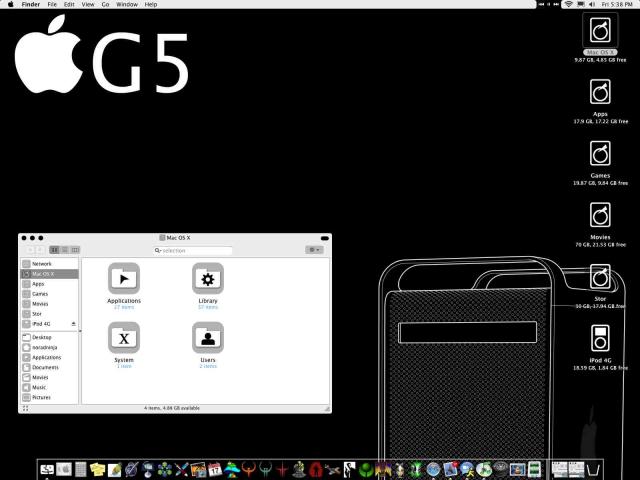
Task: Open the Displays menu bar icon
Action: click(x=580, y=4)
